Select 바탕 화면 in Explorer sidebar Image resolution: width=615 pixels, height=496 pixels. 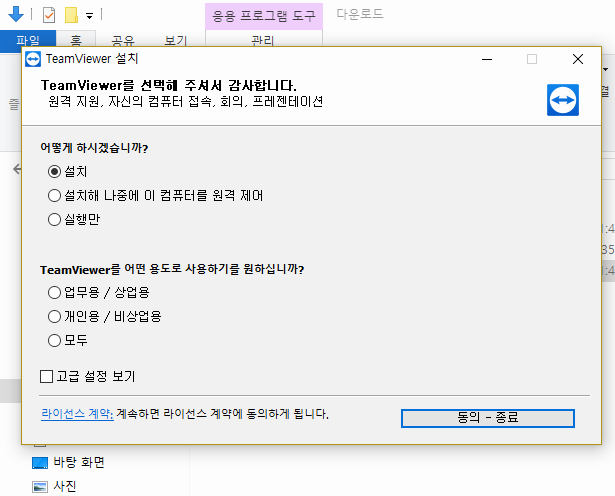78,462
